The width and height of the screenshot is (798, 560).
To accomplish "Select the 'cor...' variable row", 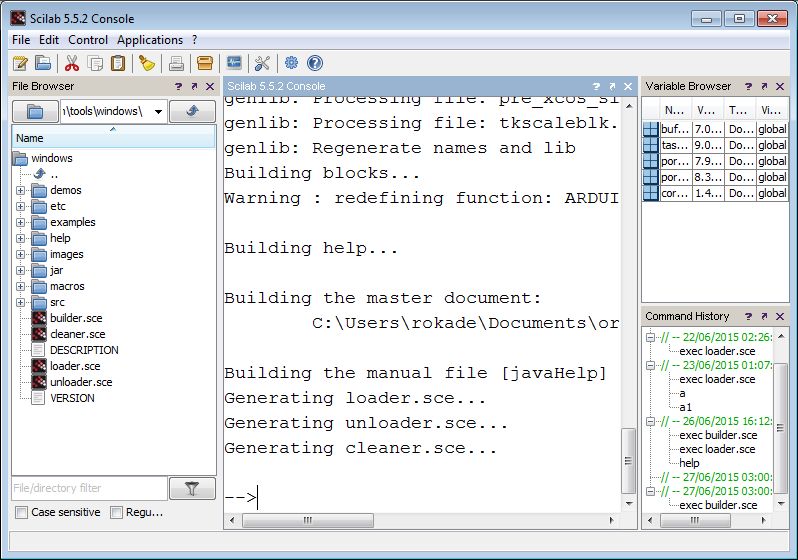I will click(716, 193).
